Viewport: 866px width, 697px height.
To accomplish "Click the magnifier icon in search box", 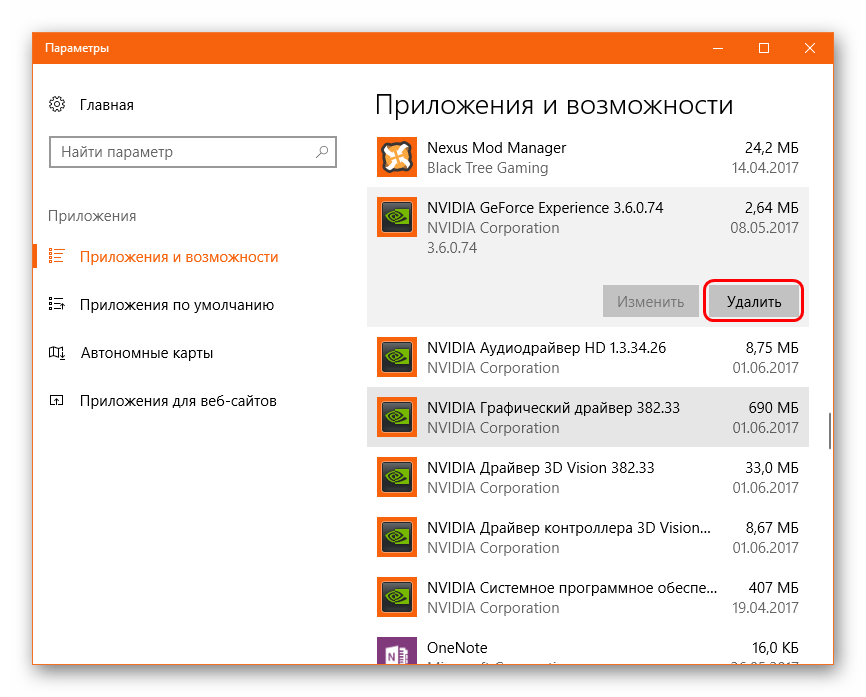I will [321, 152].
